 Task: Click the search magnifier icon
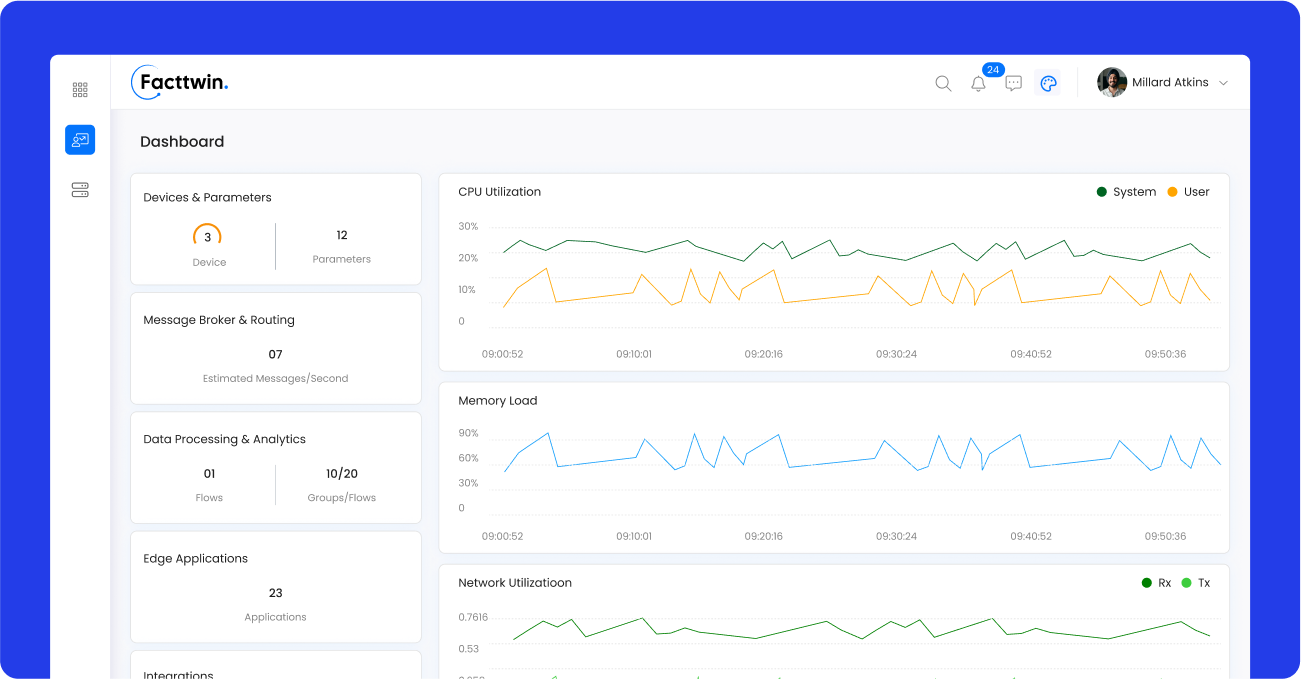point(943,83)
